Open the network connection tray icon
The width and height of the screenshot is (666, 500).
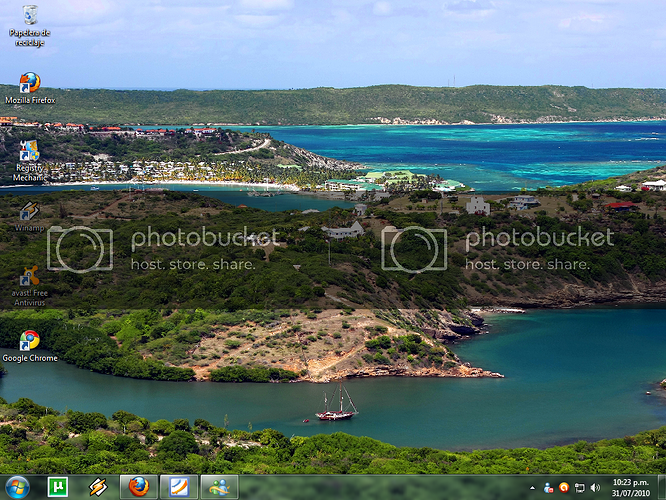click(x=580, y=487)
